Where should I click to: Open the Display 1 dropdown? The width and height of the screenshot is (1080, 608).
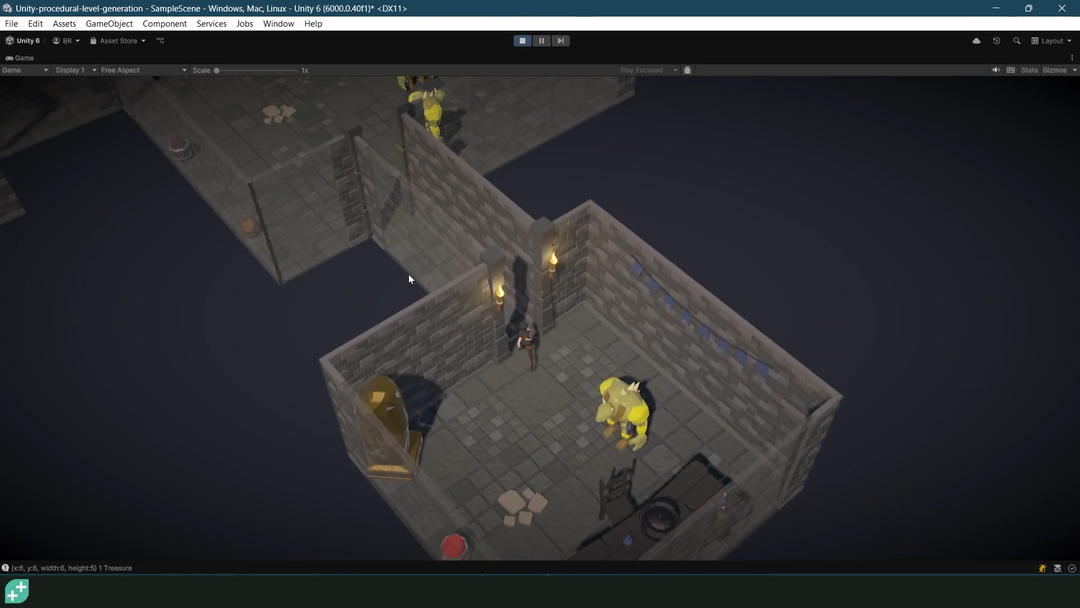[73, 70]
